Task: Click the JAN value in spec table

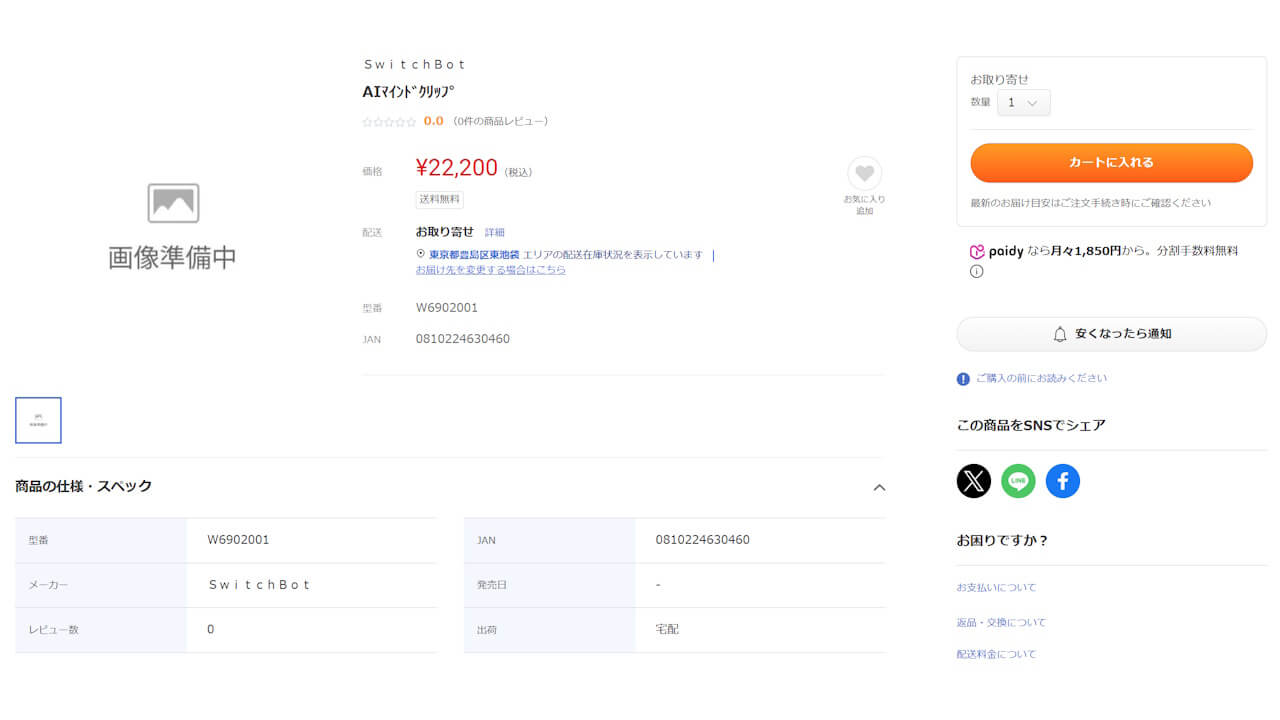Action: (702, 540)
